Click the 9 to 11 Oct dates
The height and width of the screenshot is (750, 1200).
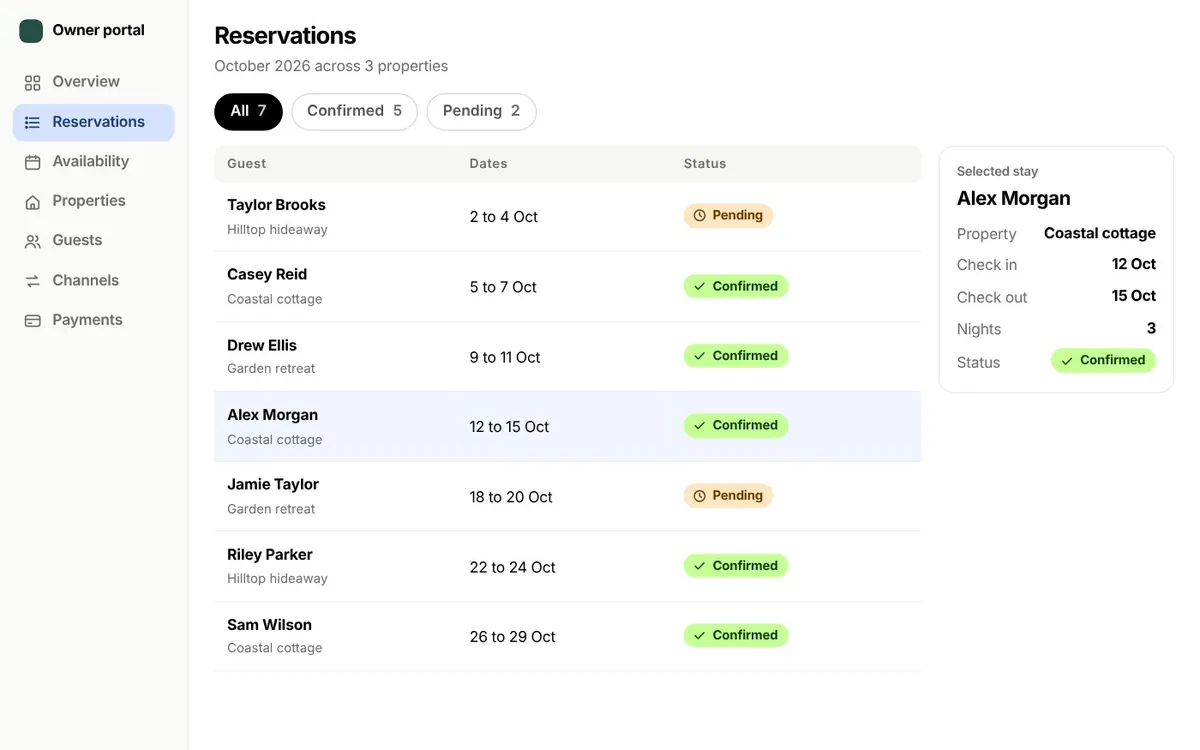coord(505,357)
